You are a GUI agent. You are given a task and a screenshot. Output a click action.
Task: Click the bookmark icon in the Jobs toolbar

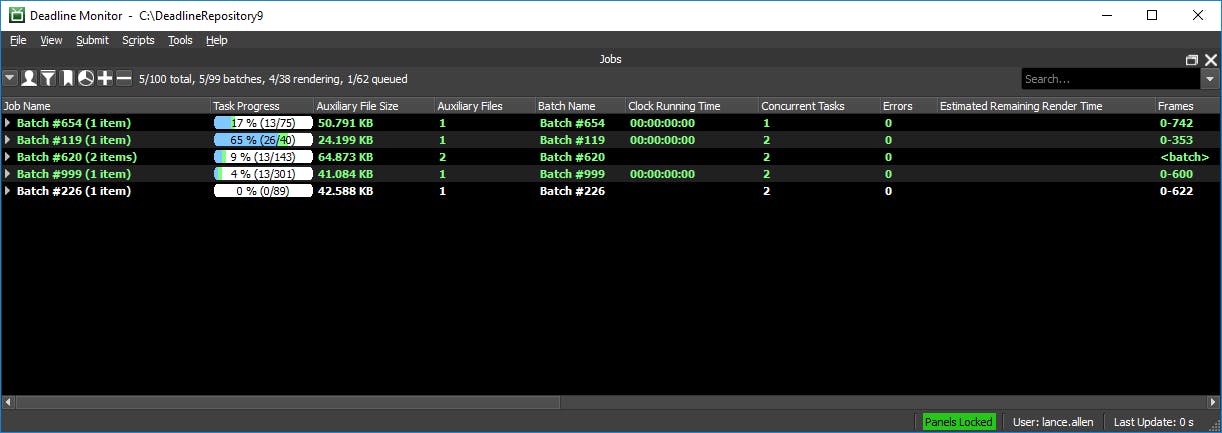tap(67, 78)
